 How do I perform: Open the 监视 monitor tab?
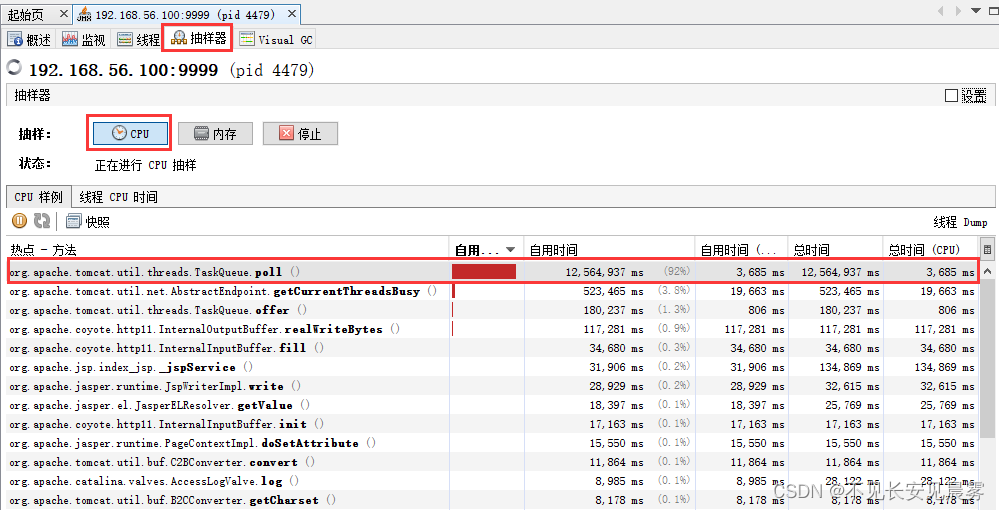[83, 40]
